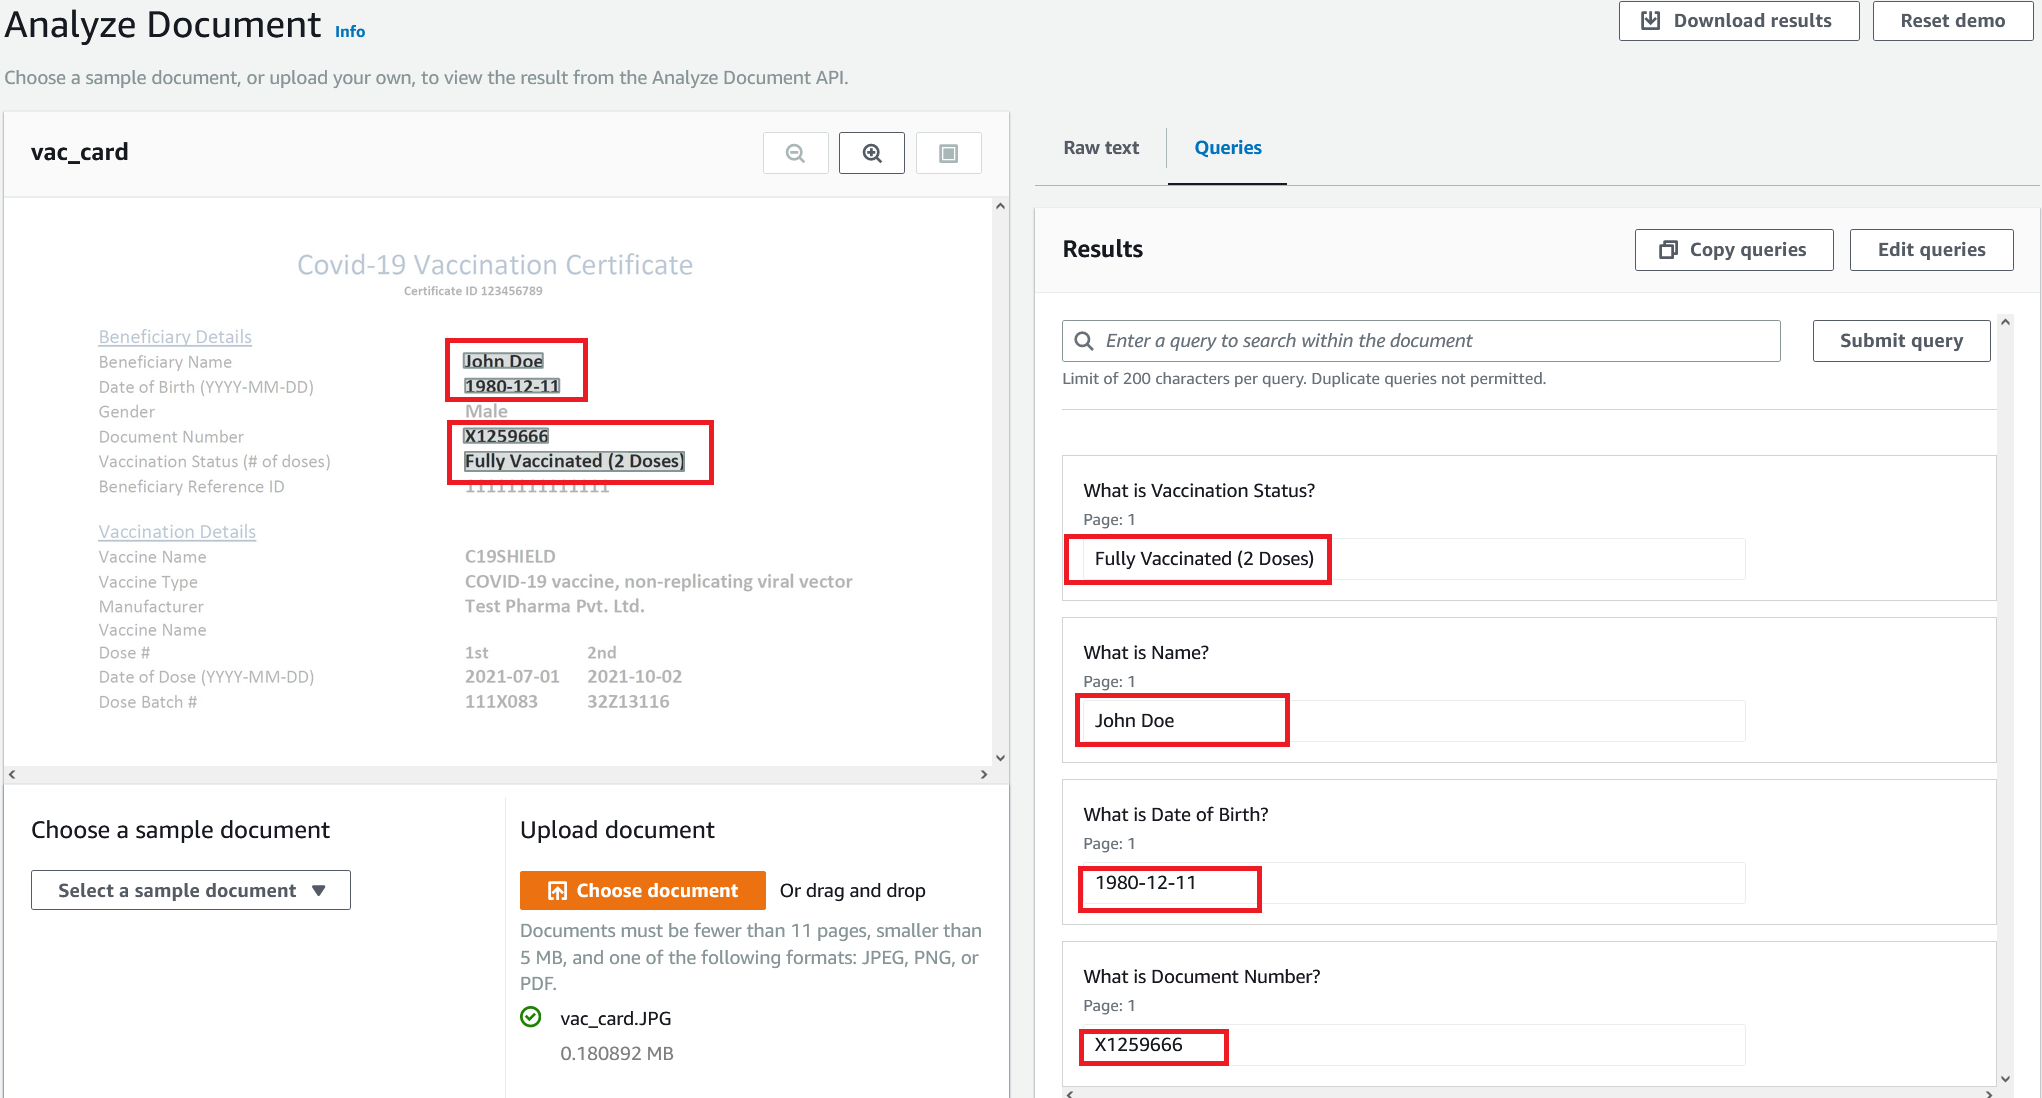Image resolution: width=2042 pixels, height=1098 pixels.
Task: Click the fit-to-screen document icon
Action: coord(948,153)
